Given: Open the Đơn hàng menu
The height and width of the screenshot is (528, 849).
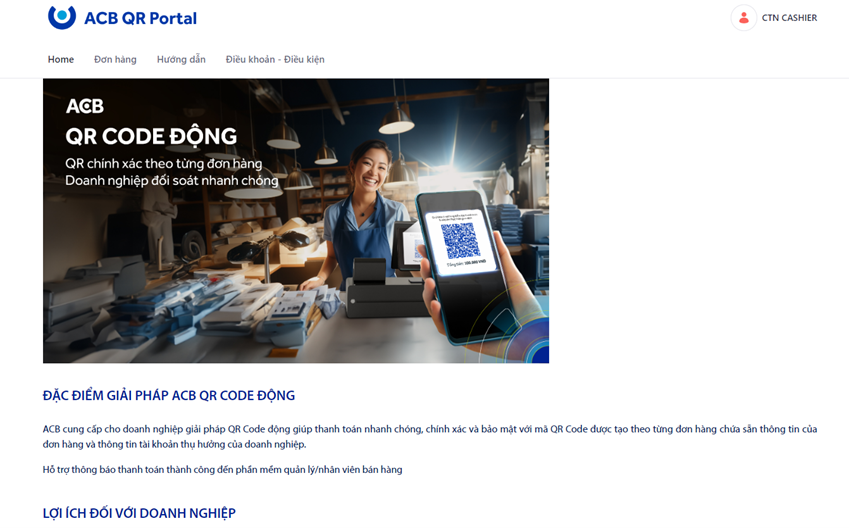Looking at the screenshot, I should coord(115,60).
